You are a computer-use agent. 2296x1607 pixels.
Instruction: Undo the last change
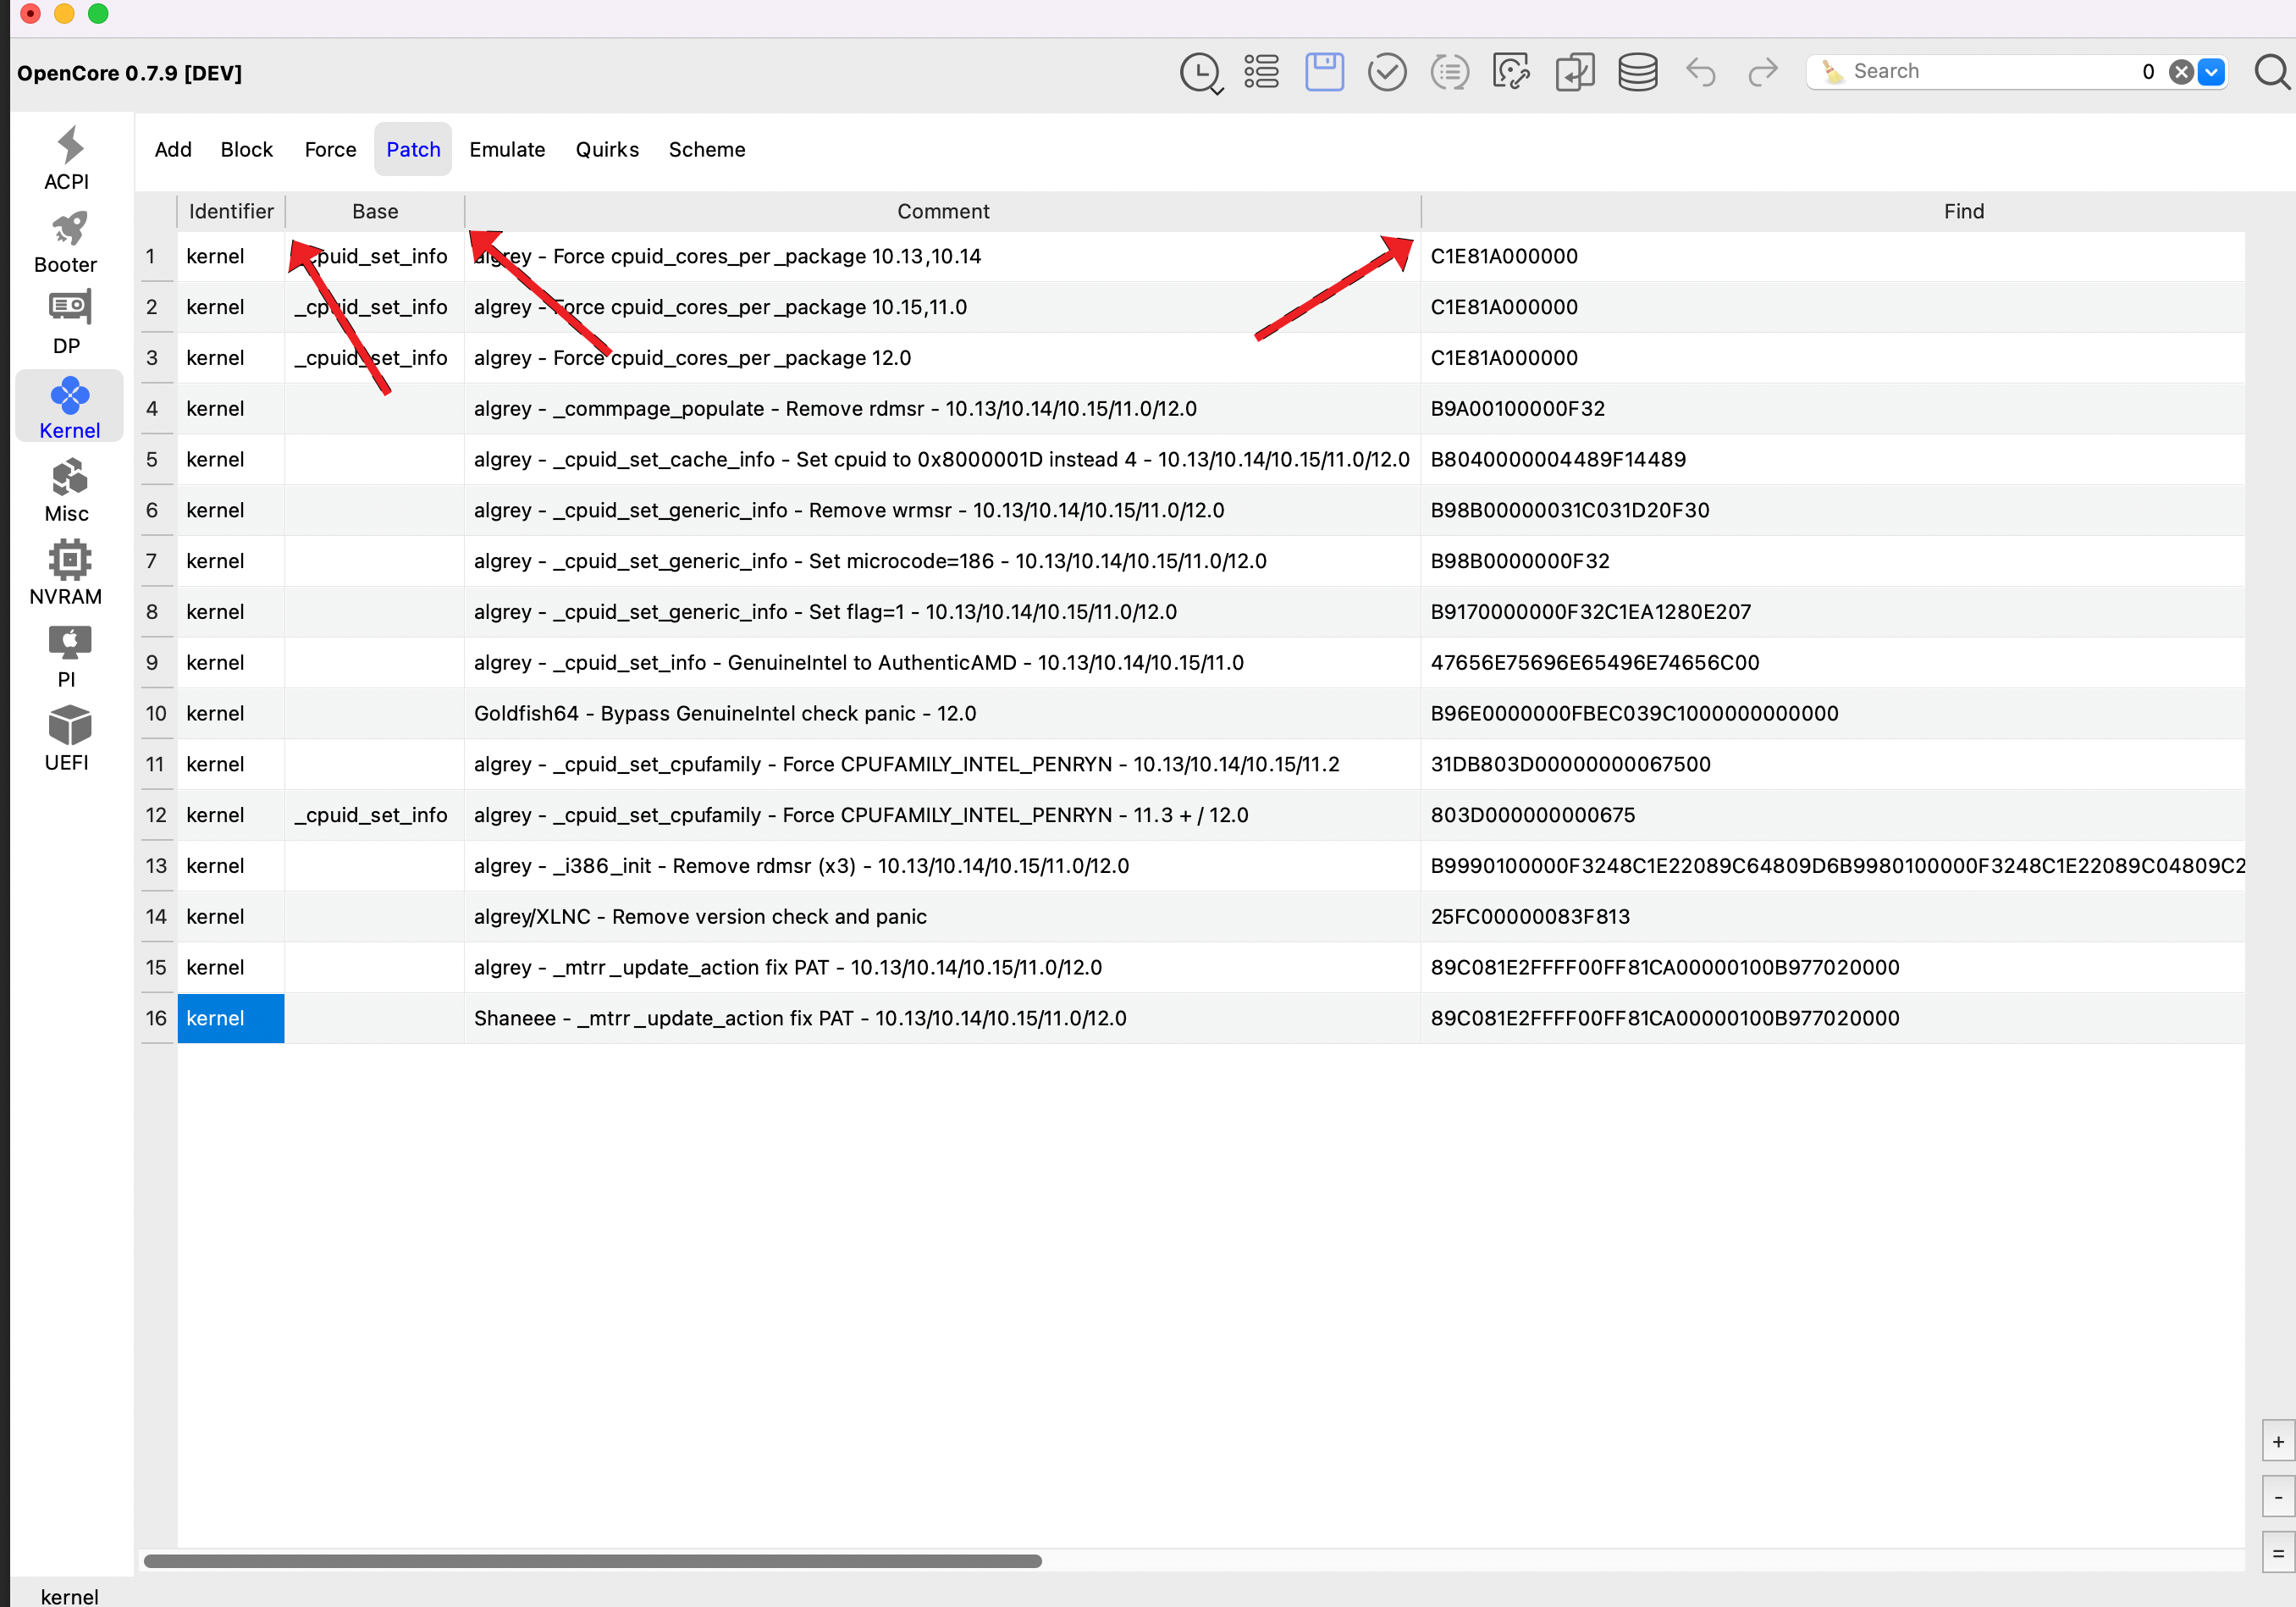pyautogui.click(x=1700, y=71)
